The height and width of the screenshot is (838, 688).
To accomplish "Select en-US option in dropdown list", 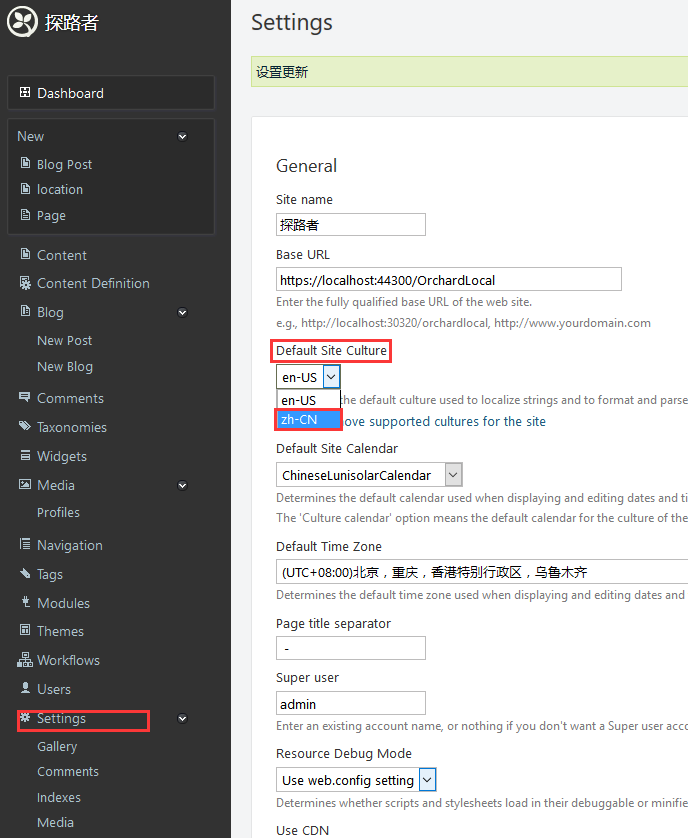I will click(308, 400).
